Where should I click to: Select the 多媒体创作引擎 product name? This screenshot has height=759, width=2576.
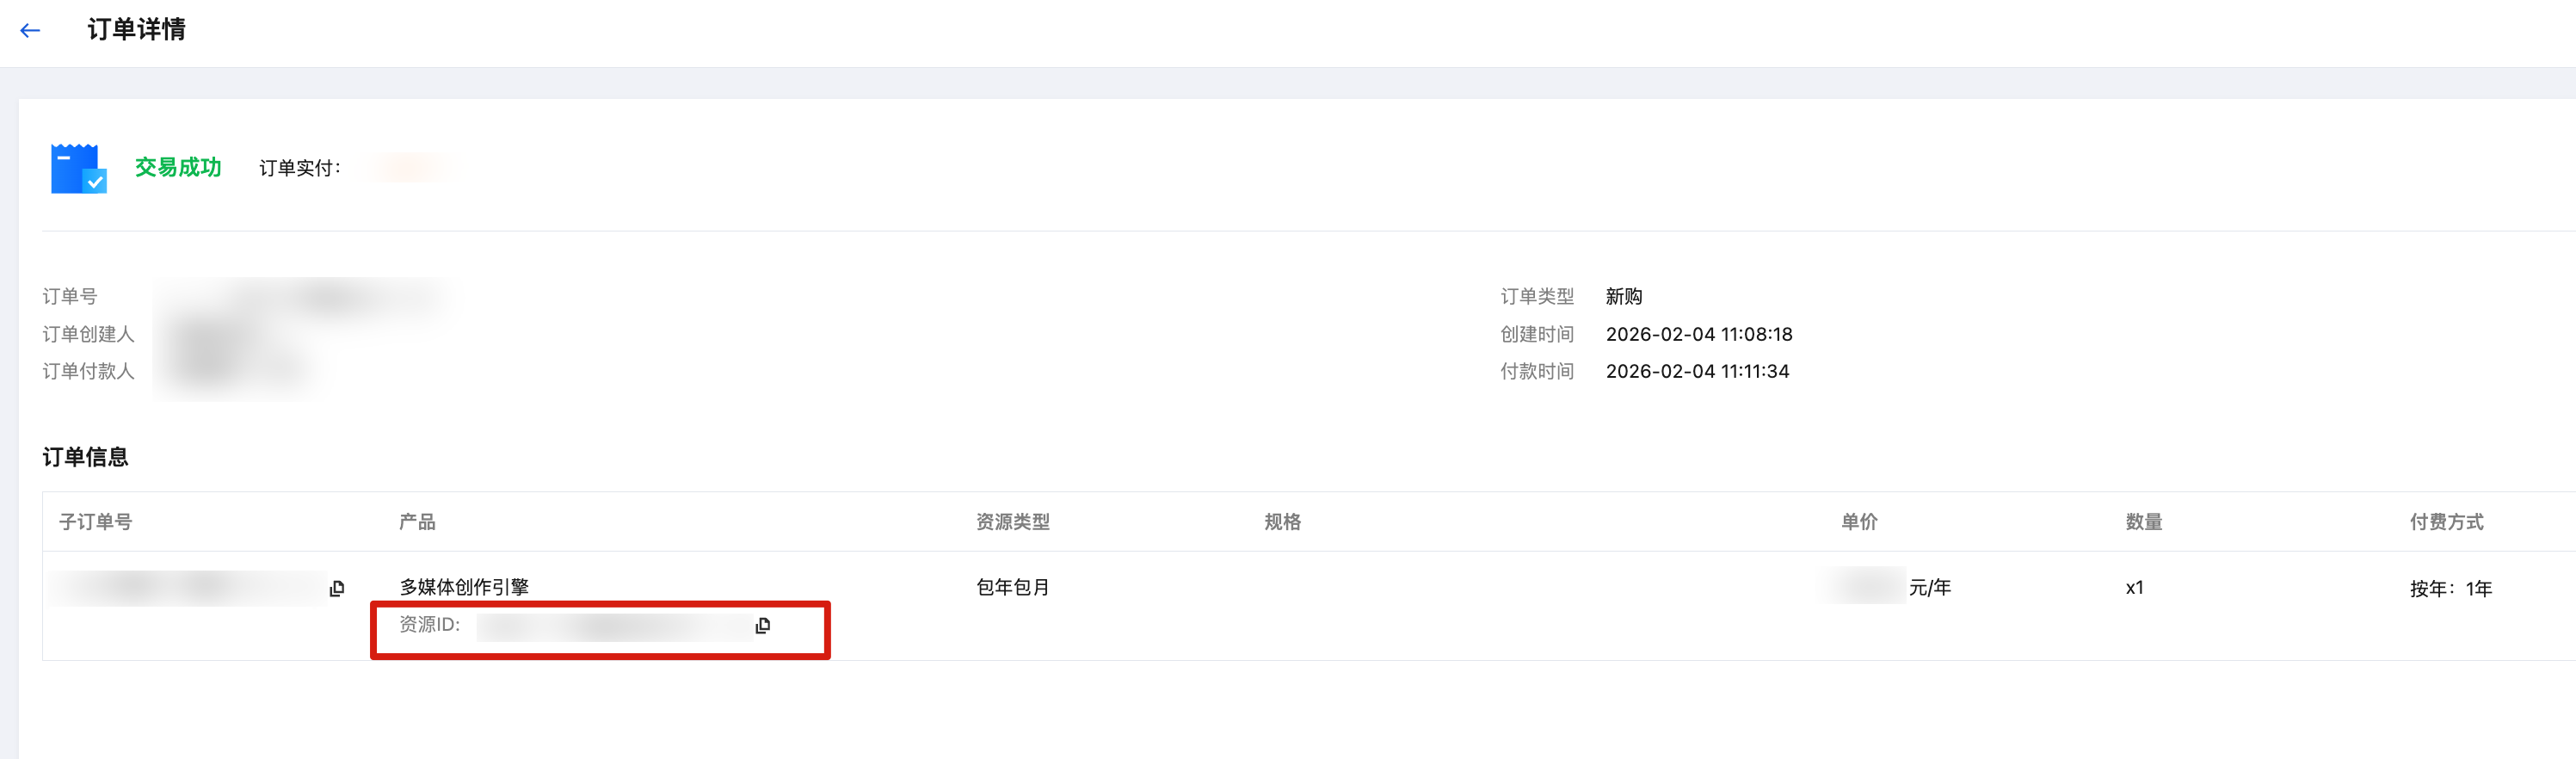[x=464, y=587]
